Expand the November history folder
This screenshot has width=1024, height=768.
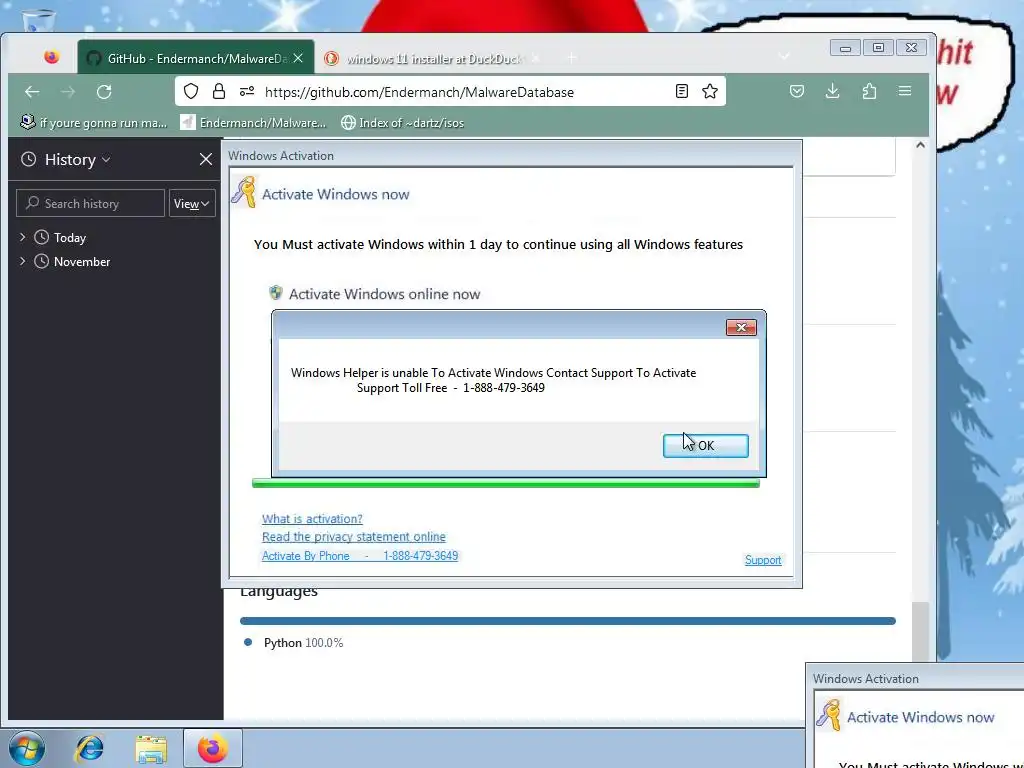[23, 261]
